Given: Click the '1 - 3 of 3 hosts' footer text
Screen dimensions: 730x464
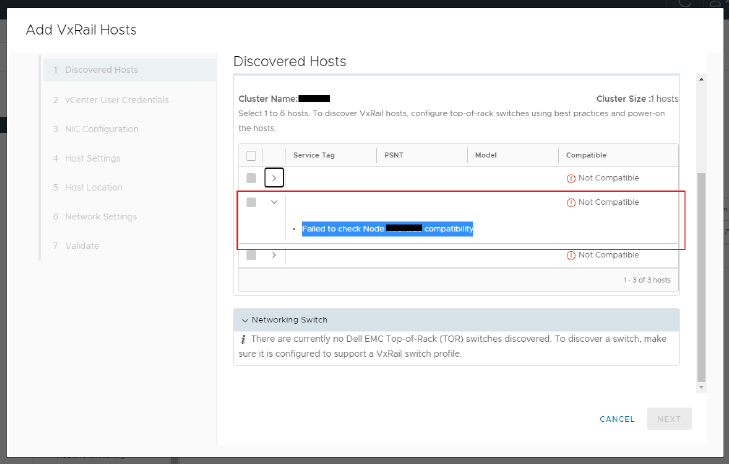Looking at the screenshot, I should point(647,280).
